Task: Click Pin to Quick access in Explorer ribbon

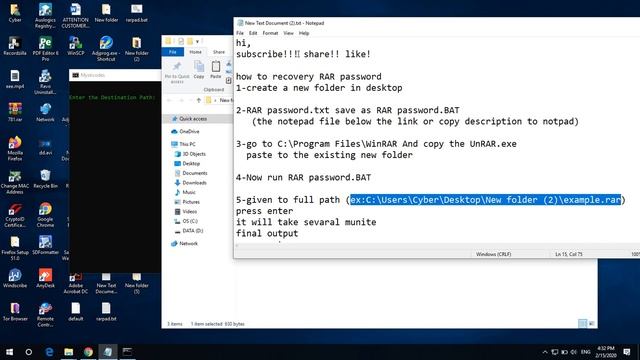Action: click(x=177, y=72)
